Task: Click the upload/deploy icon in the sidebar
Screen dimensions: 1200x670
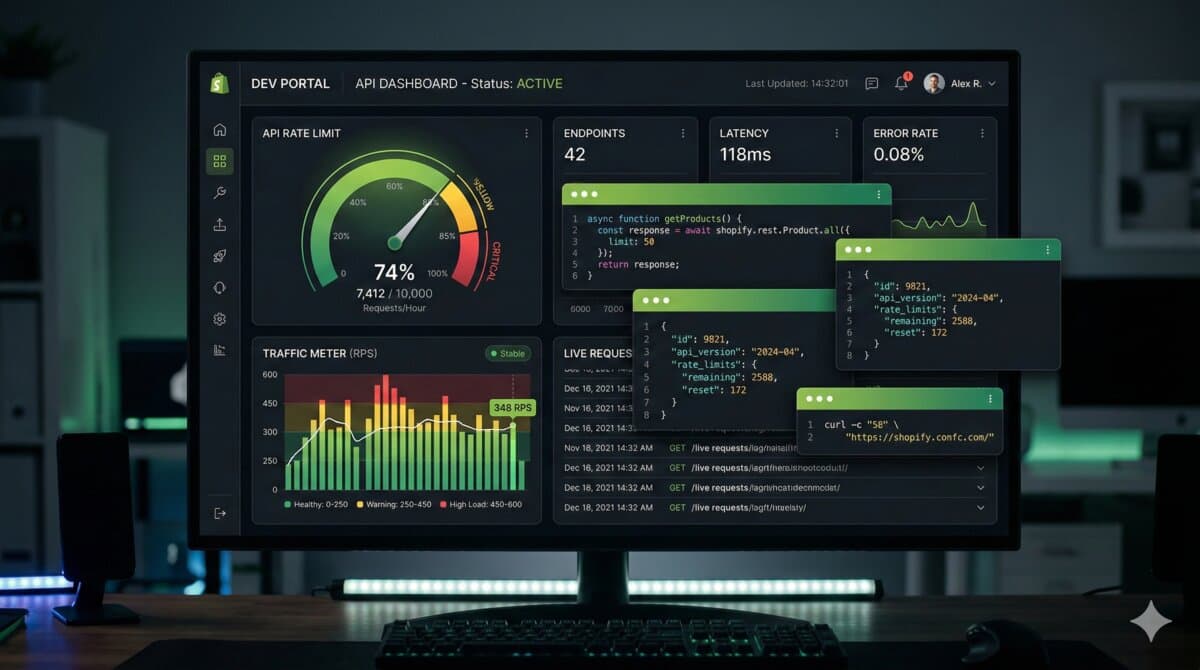Action: (221, 224)
